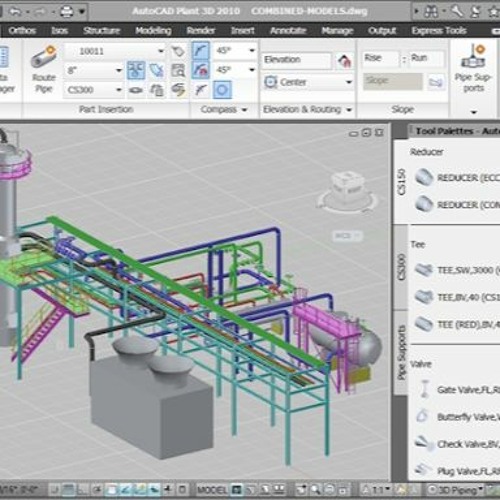500x500 pixels.
Task: Choose the TEE (RED),BV palette tool
Action: [x=457, y=324]
